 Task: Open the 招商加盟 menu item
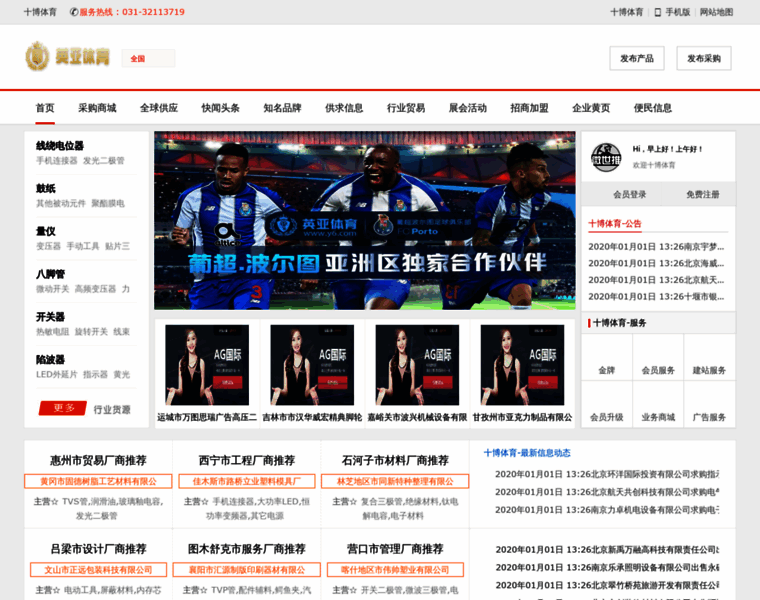pos(529,108)
